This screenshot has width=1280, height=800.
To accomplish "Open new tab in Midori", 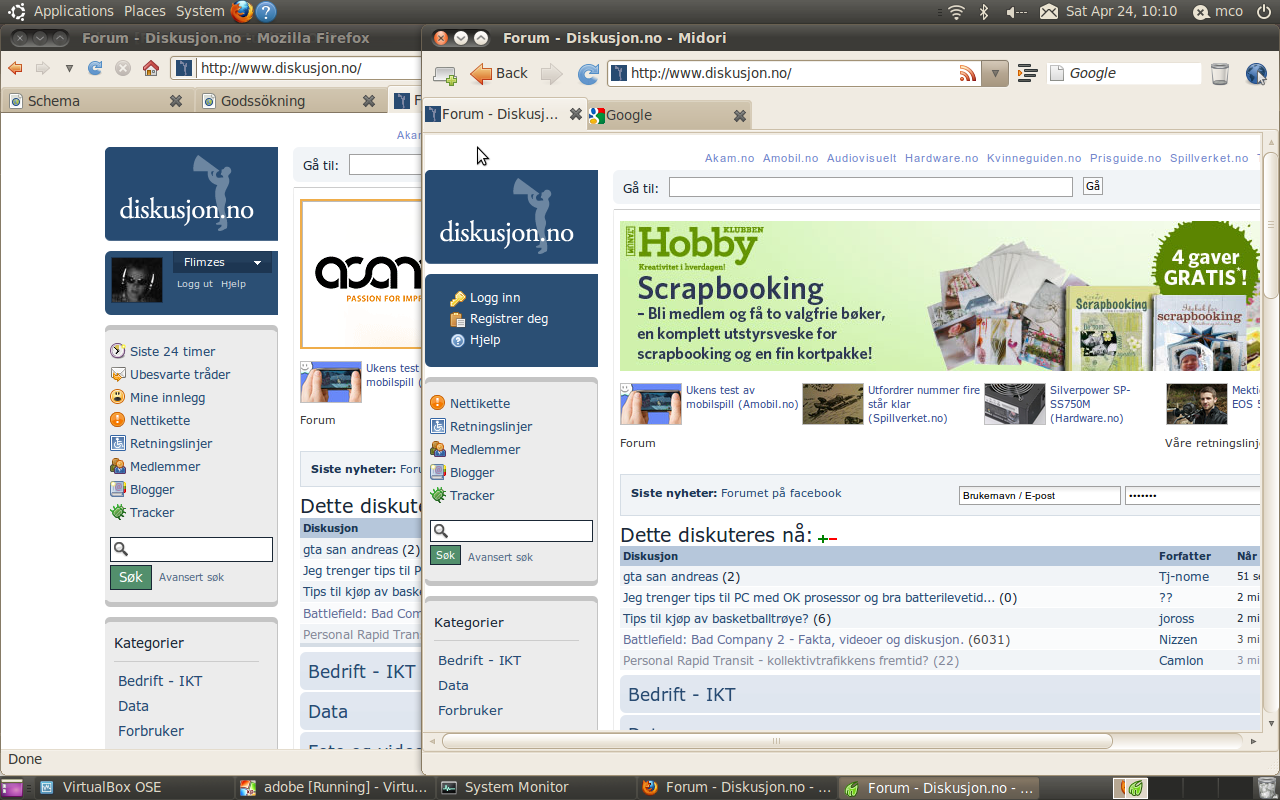I will (445, 73).
